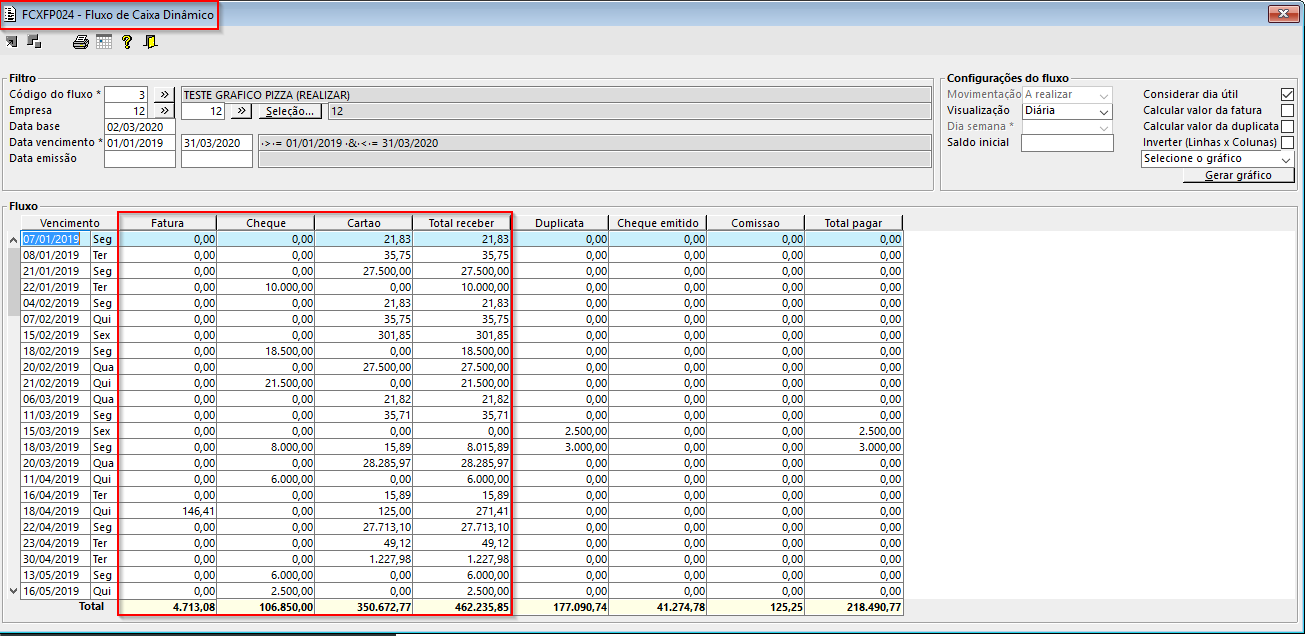
Task: Click the Data base field 02/03/2020
Action: pyautogui.click(x=140, y=126)
